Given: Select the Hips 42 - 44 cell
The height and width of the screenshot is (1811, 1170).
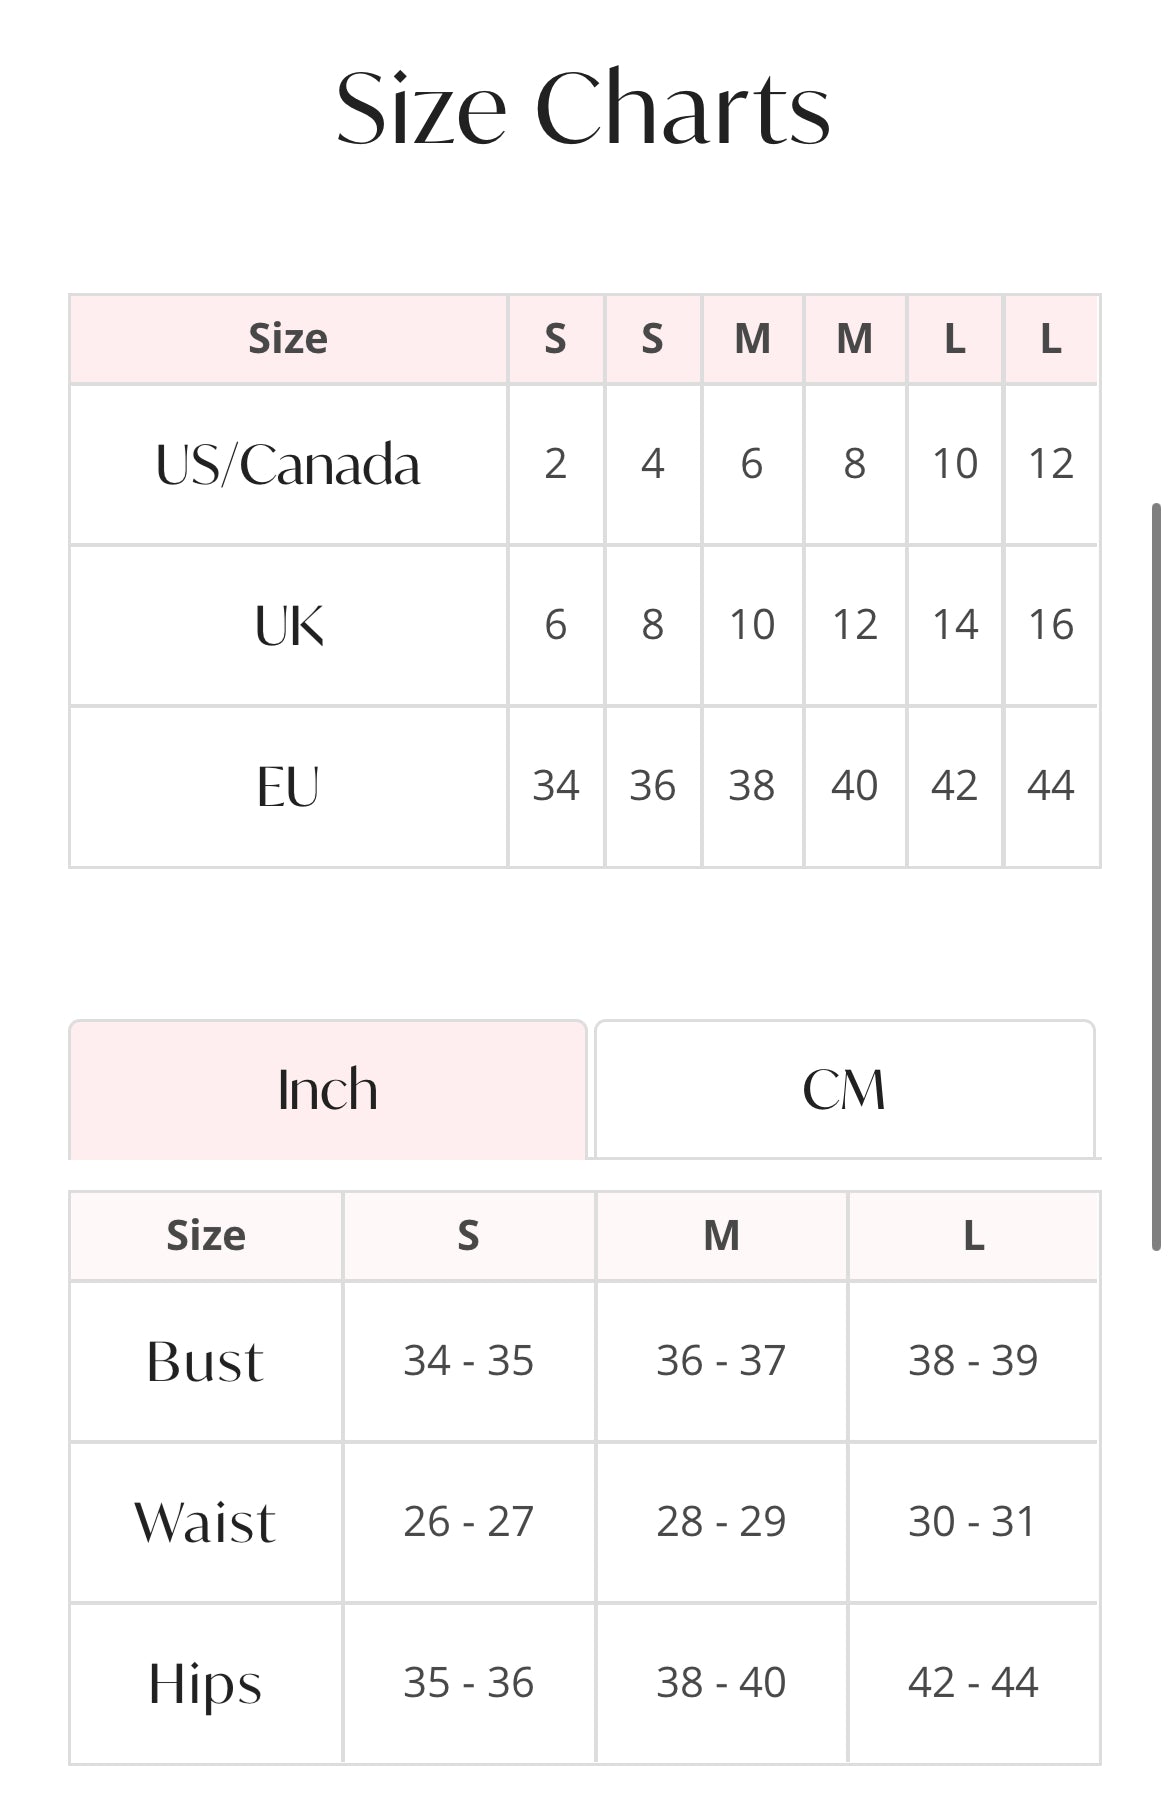Looking at the screenshot, I should click(x=973, y=1683).
